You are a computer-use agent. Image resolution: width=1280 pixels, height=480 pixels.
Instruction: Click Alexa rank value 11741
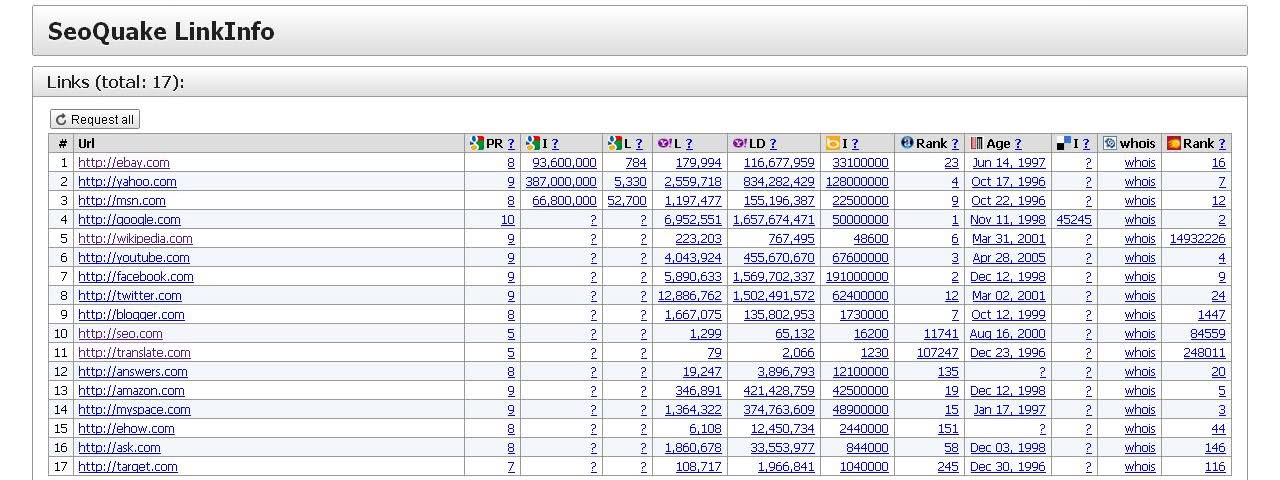pyautogui.click(x=941, y=334)
